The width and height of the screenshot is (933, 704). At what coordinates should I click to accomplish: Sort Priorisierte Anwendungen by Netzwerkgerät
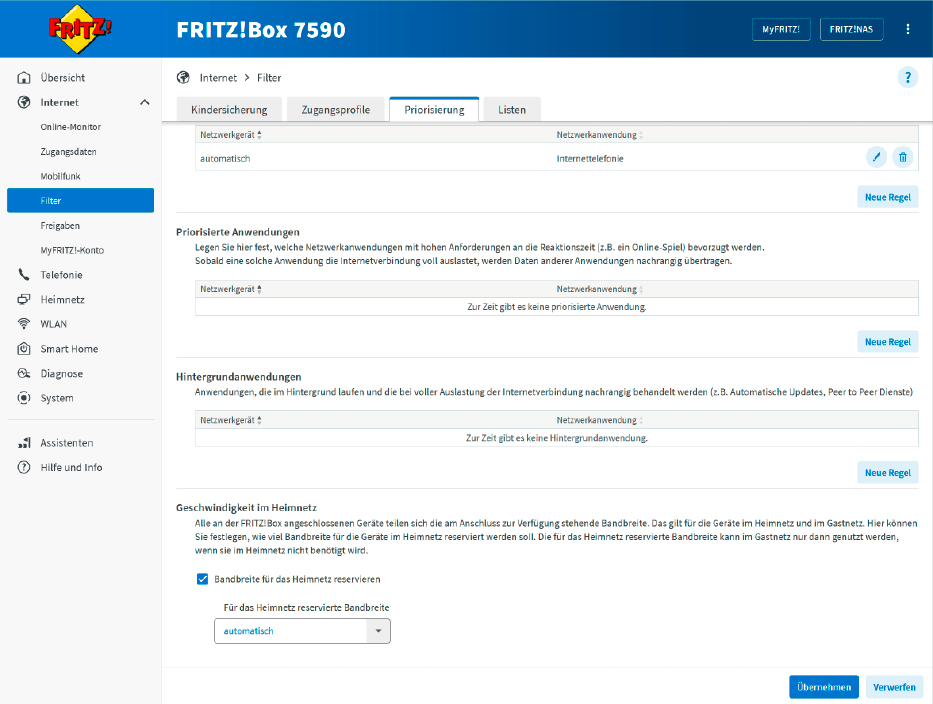pyautogui.click(x=230, y=289)
